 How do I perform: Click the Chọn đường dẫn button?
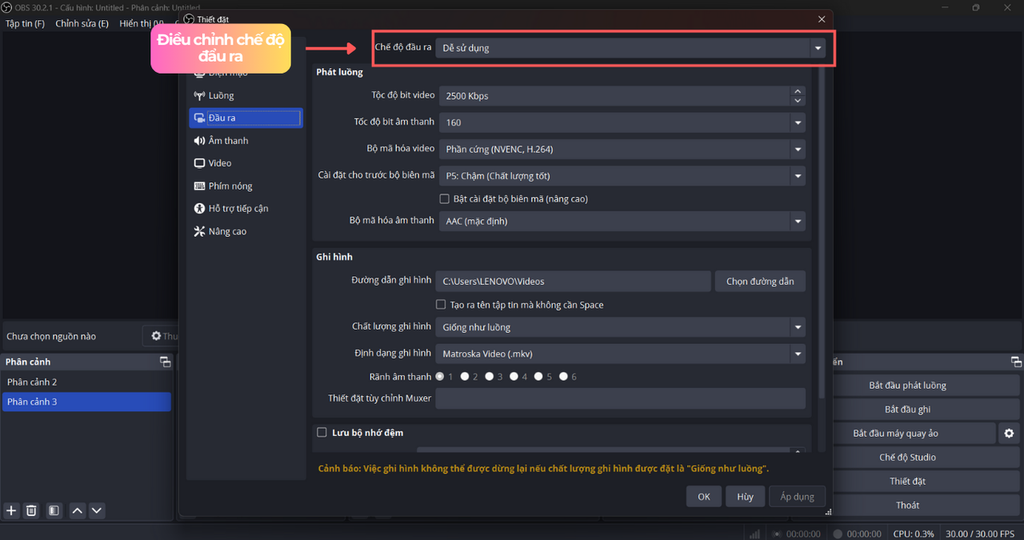pos(760,281)
